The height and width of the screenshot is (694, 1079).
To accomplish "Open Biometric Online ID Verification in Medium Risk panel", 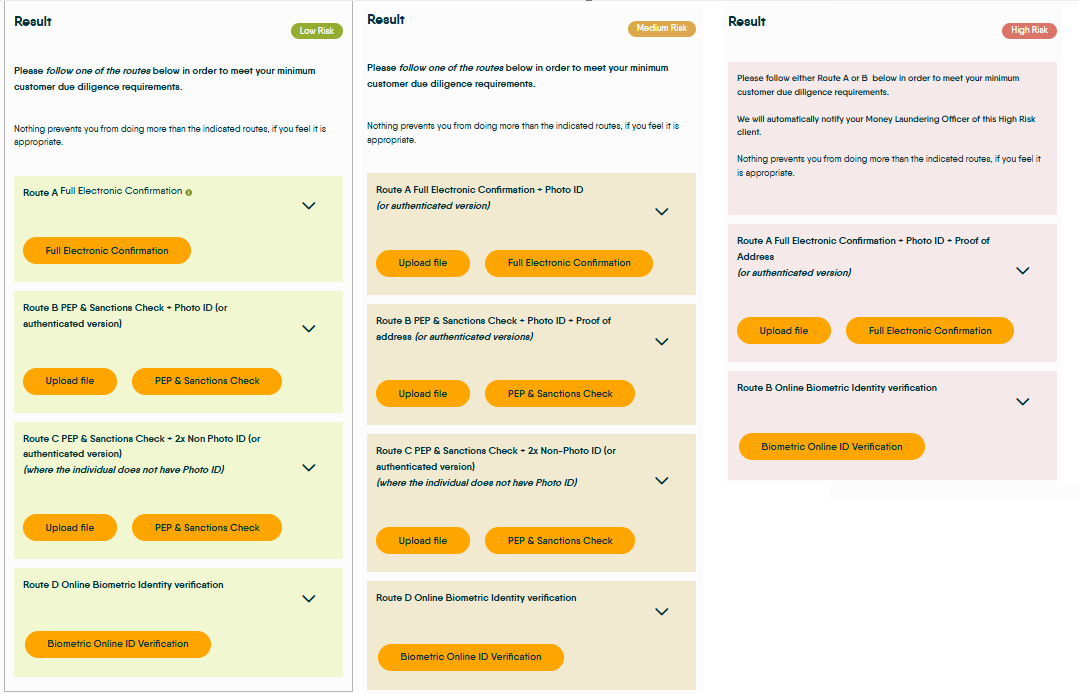I will click(x=471, y=658).
